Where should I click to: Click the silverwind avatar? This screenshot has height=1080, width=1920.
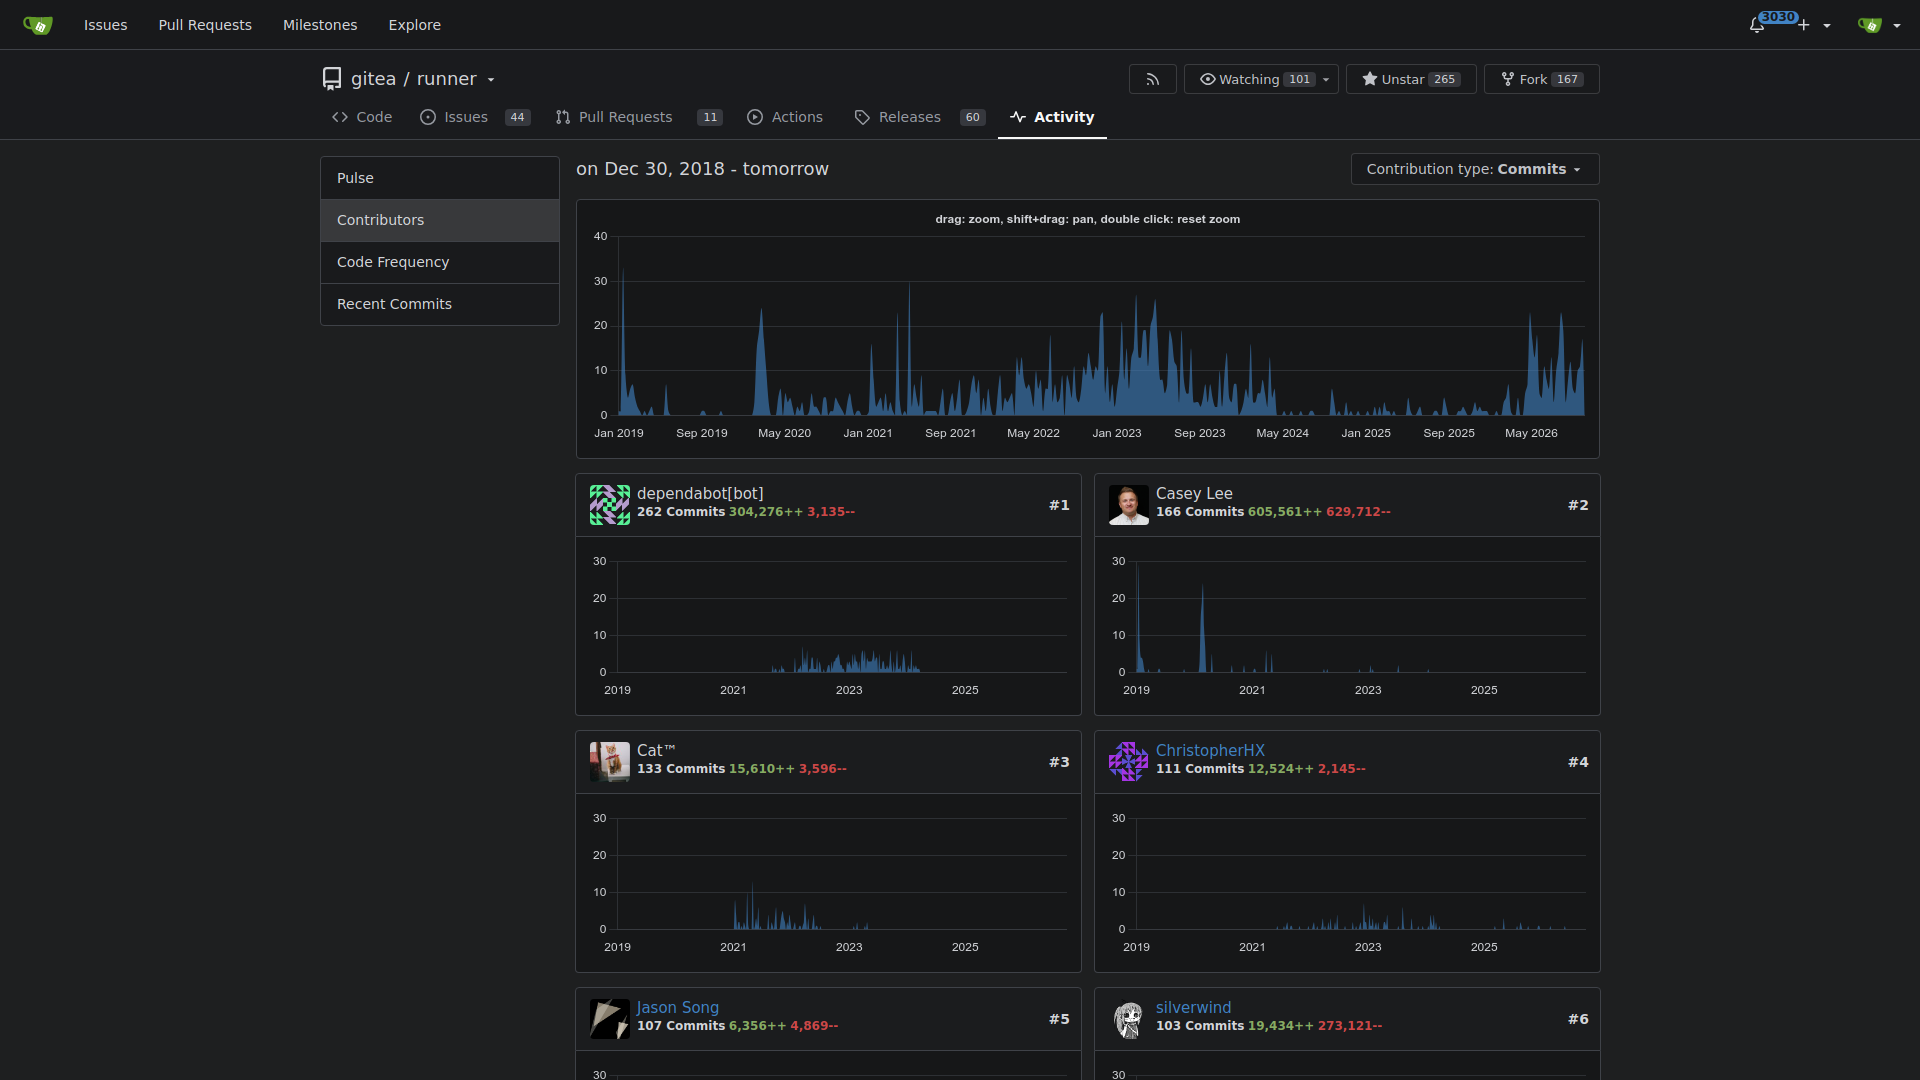[x=1129, y=1019]
